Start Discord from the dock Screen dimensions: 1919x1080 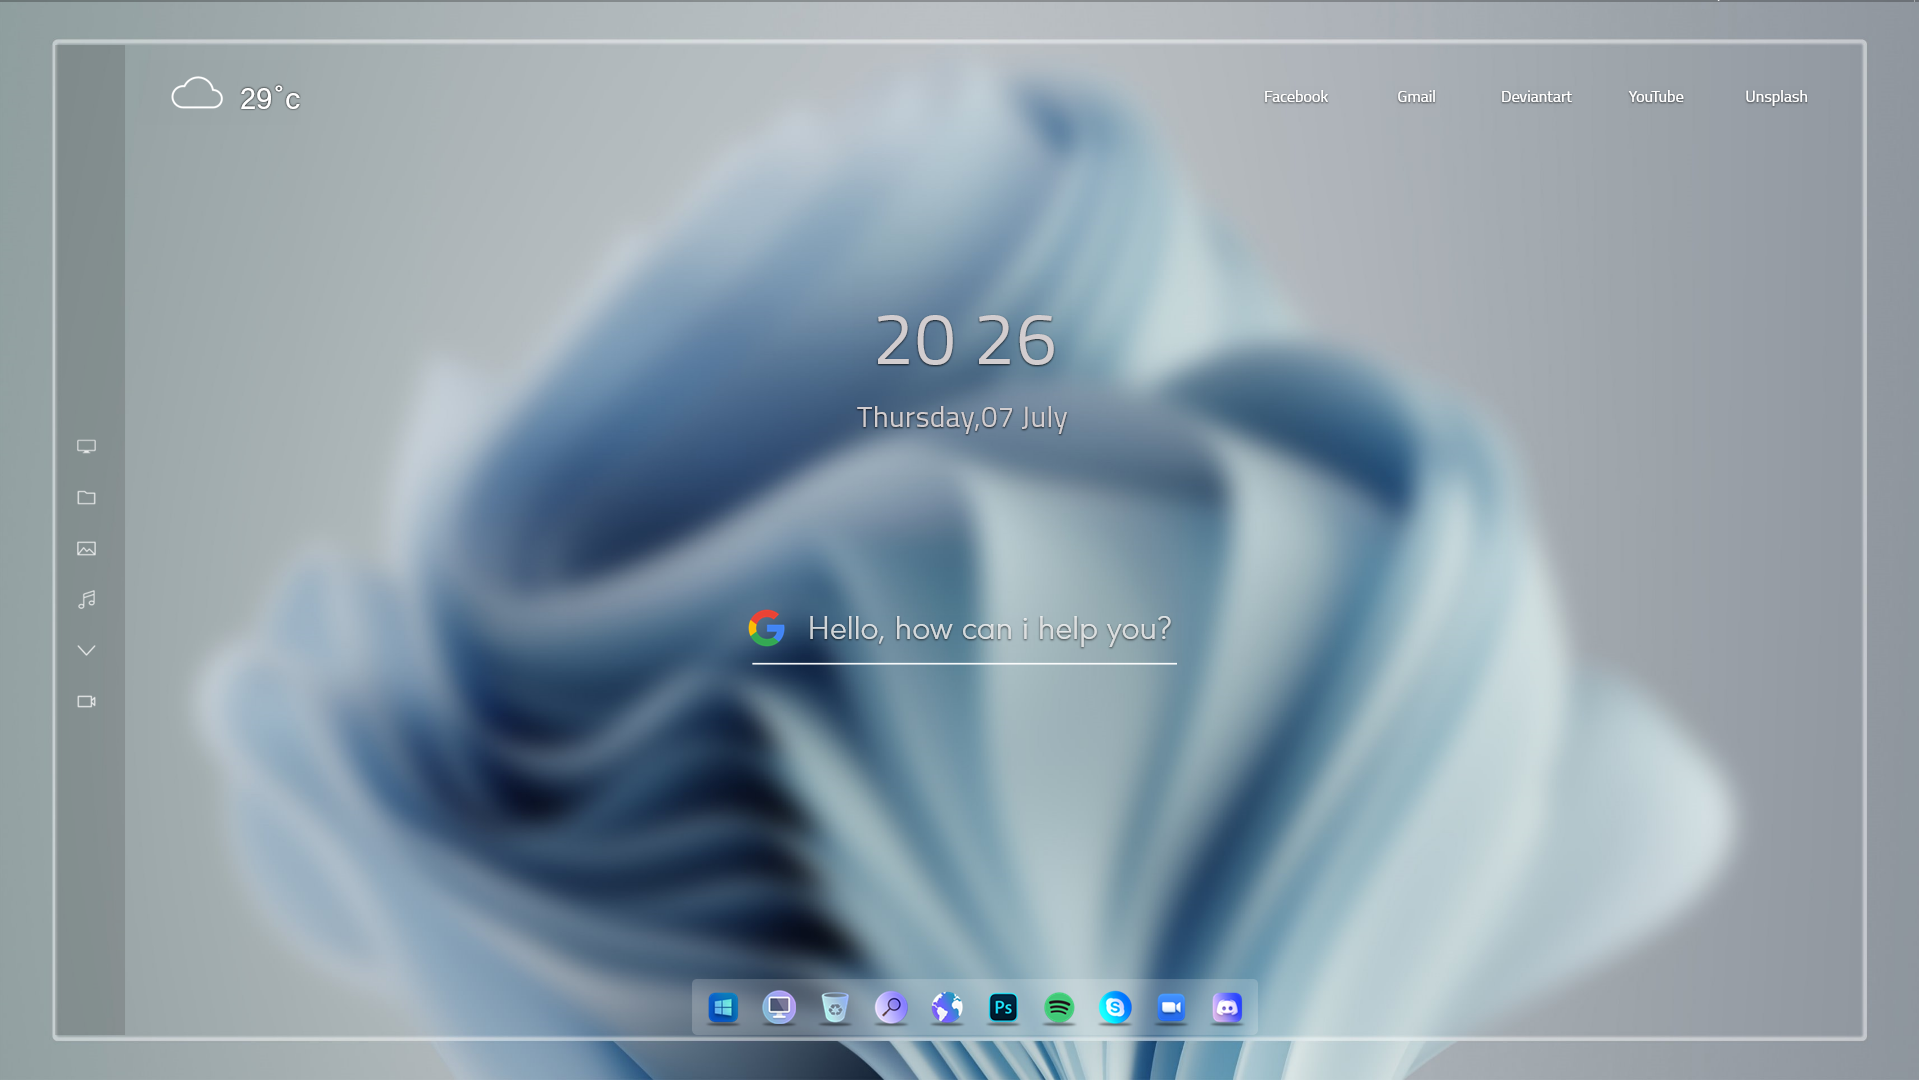tap(1227, 1008)
